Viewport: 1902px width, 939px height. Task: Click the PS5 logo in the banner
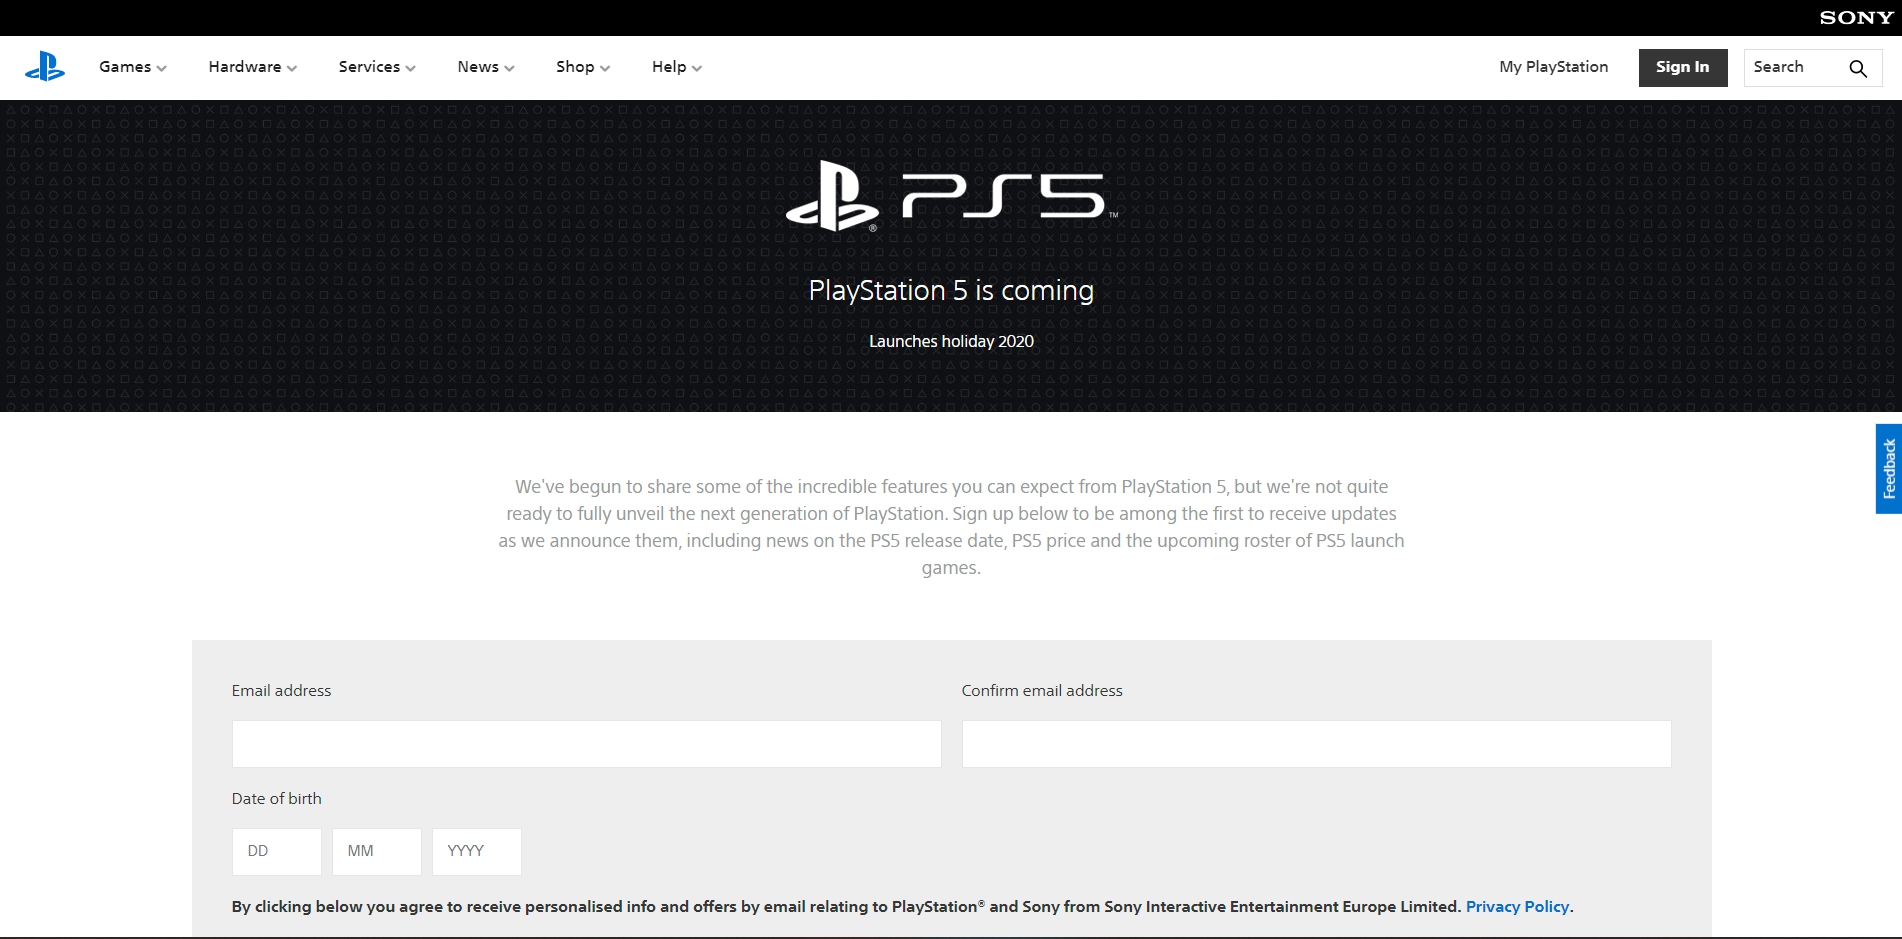[x=951, y=196]
